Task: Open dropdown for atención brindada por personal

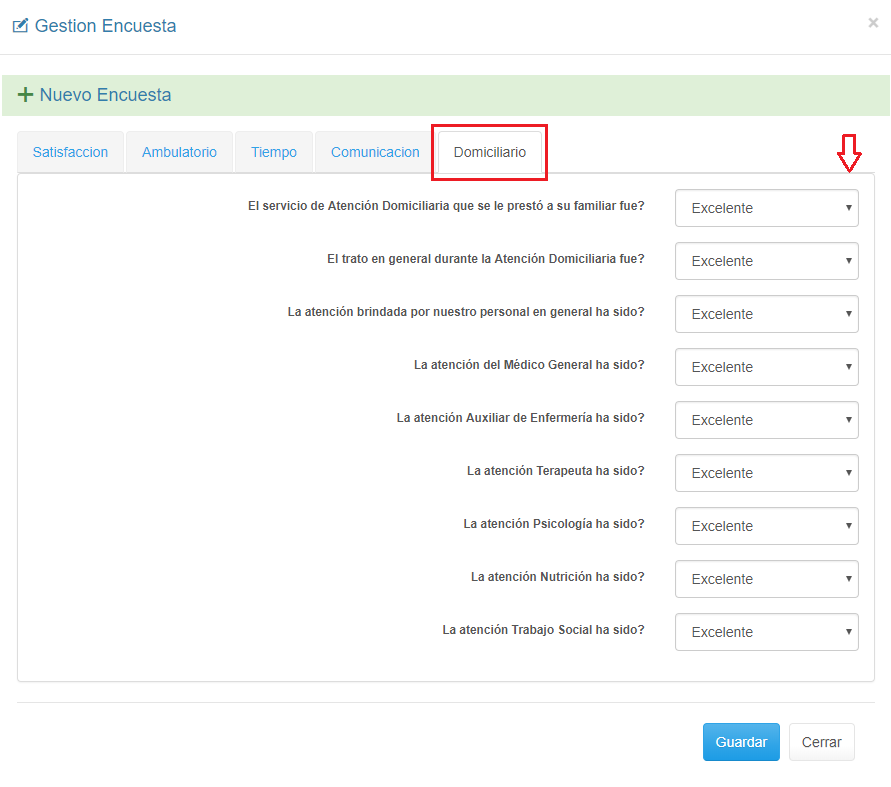Action: 766,314
